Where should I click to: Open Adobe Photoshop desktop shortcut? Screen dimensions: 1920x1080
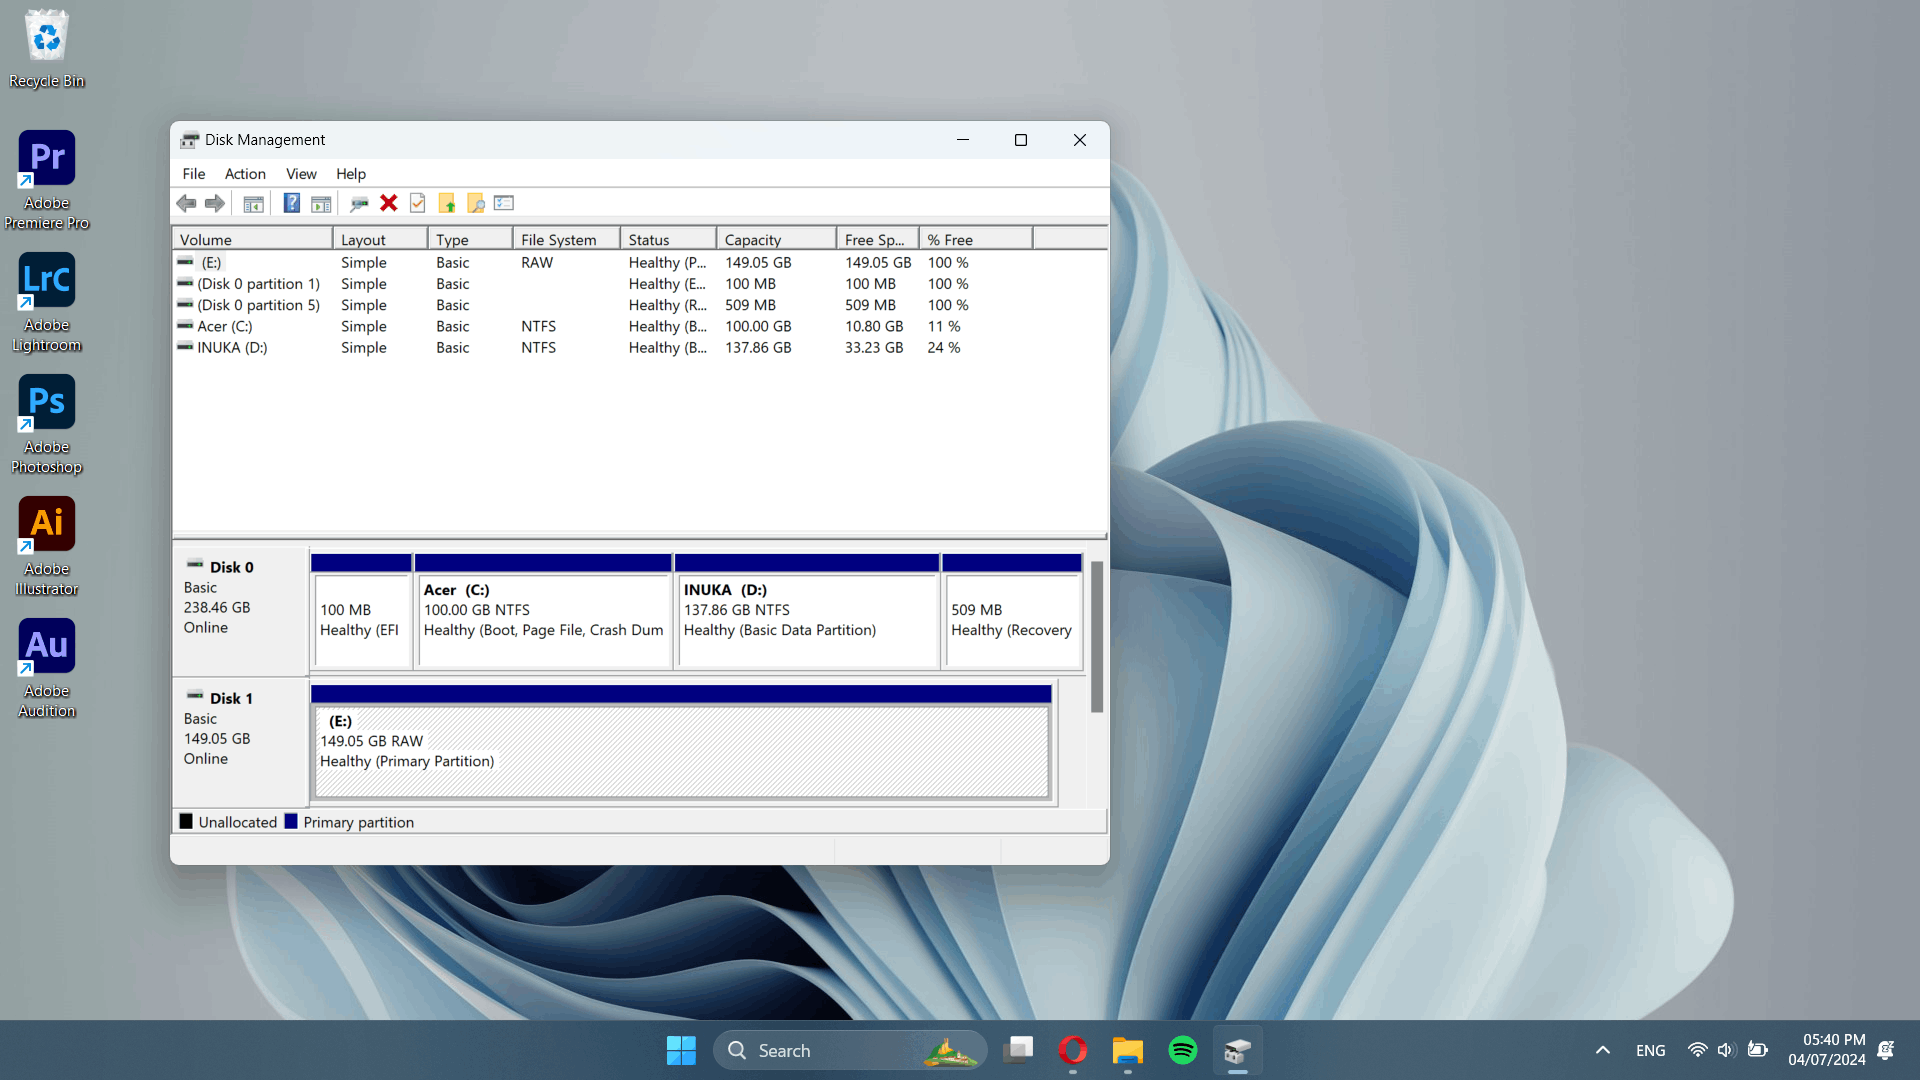click(x=46, y=424)
